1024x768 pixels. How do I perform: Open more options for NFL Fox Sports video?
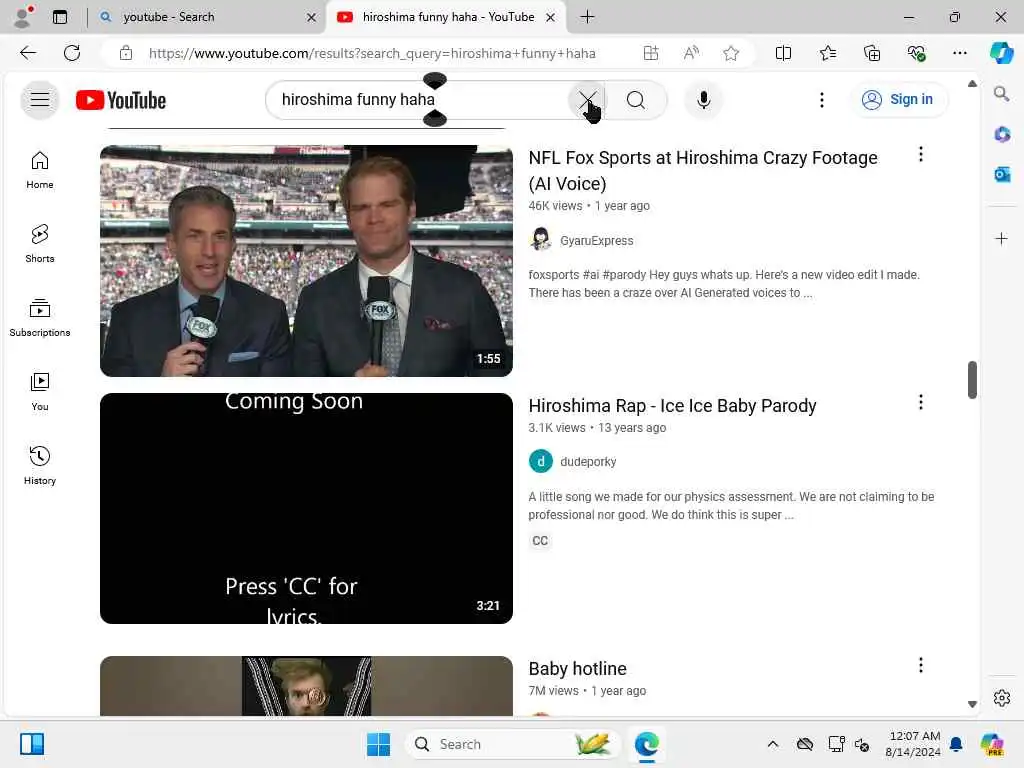pyautogui.click(x=921, y=154)
